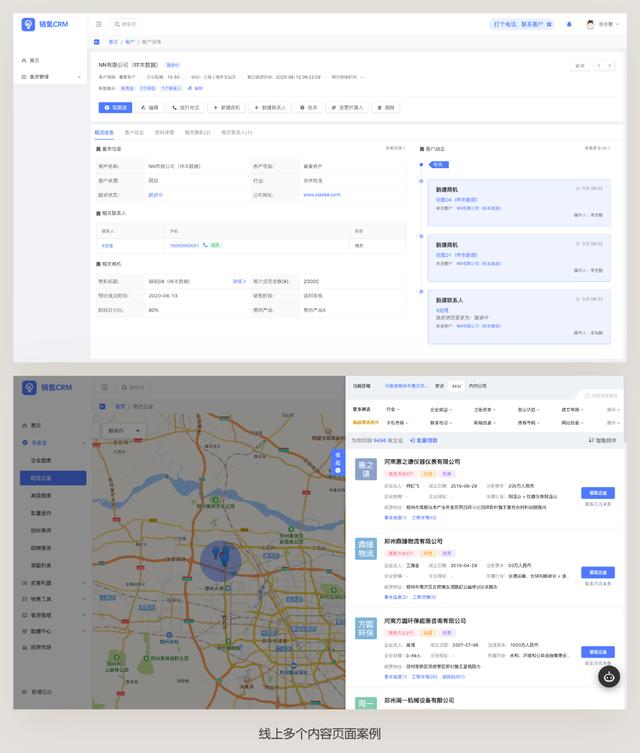Click the 删除 button

386,108
